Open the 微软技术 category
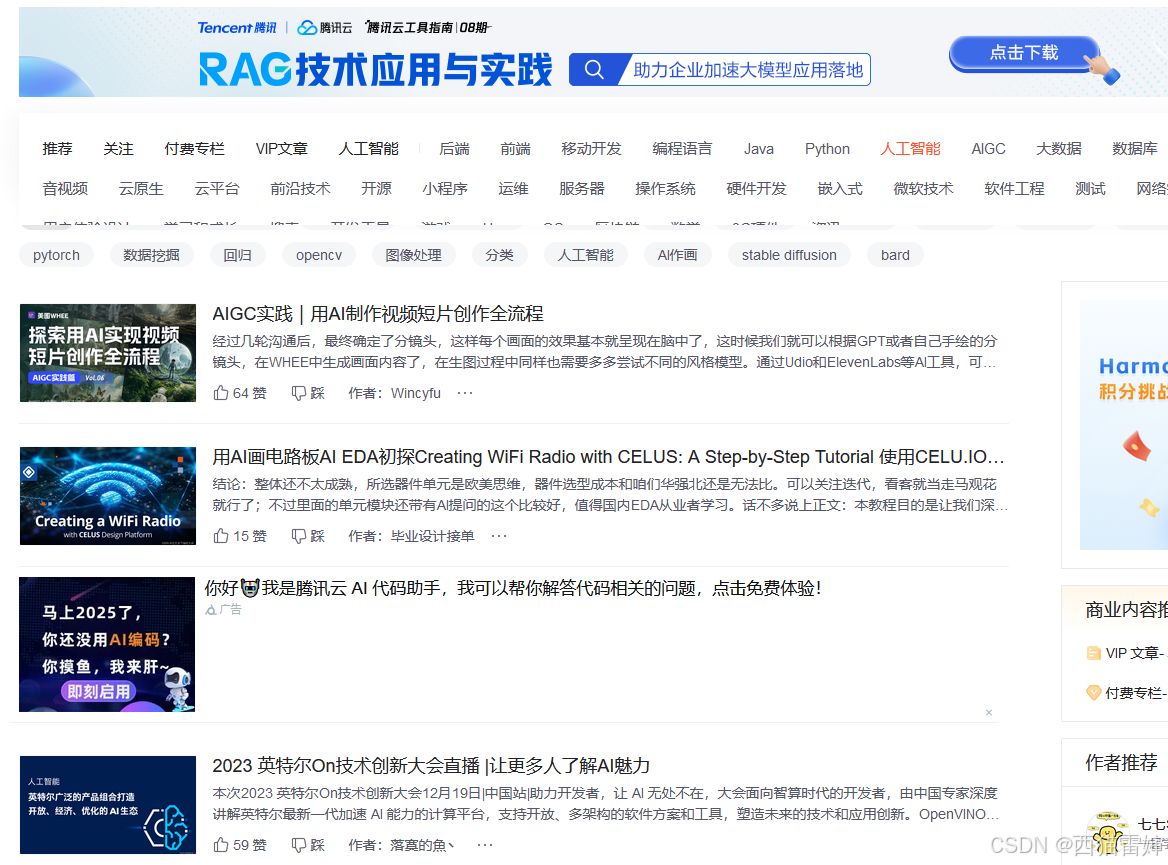The image size is (1168, 865). point(923,189)
